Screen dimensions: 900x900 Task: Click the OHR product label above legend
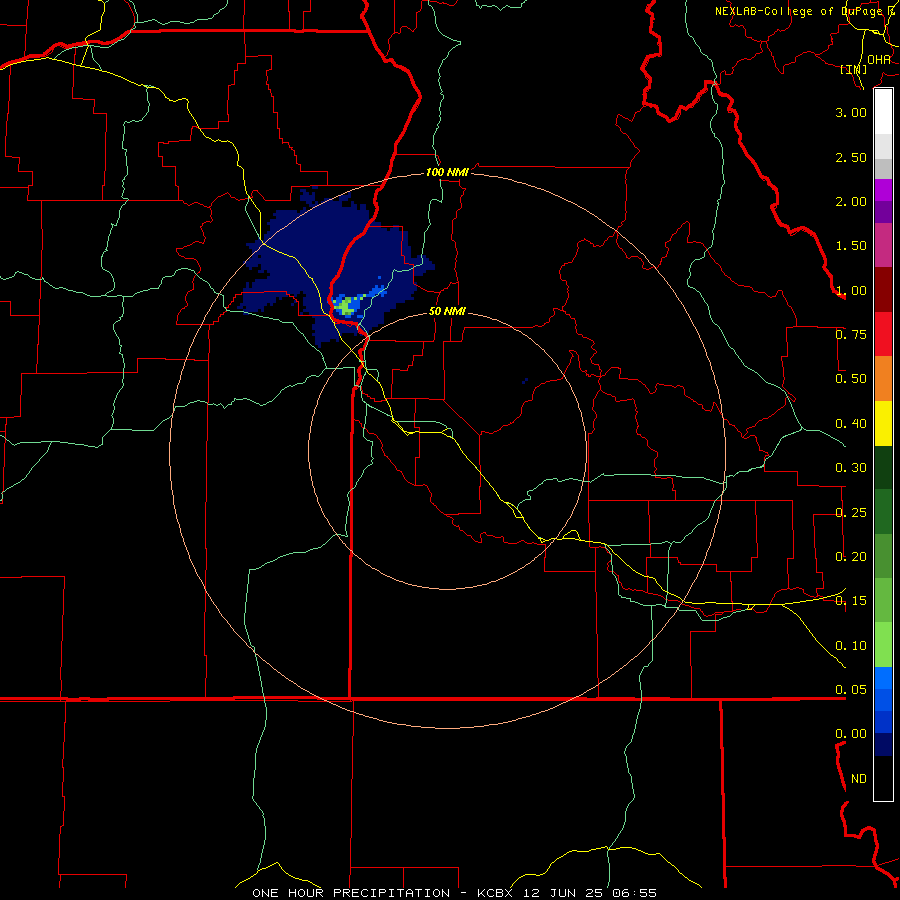pyautogui.click(x=879, y=60)
